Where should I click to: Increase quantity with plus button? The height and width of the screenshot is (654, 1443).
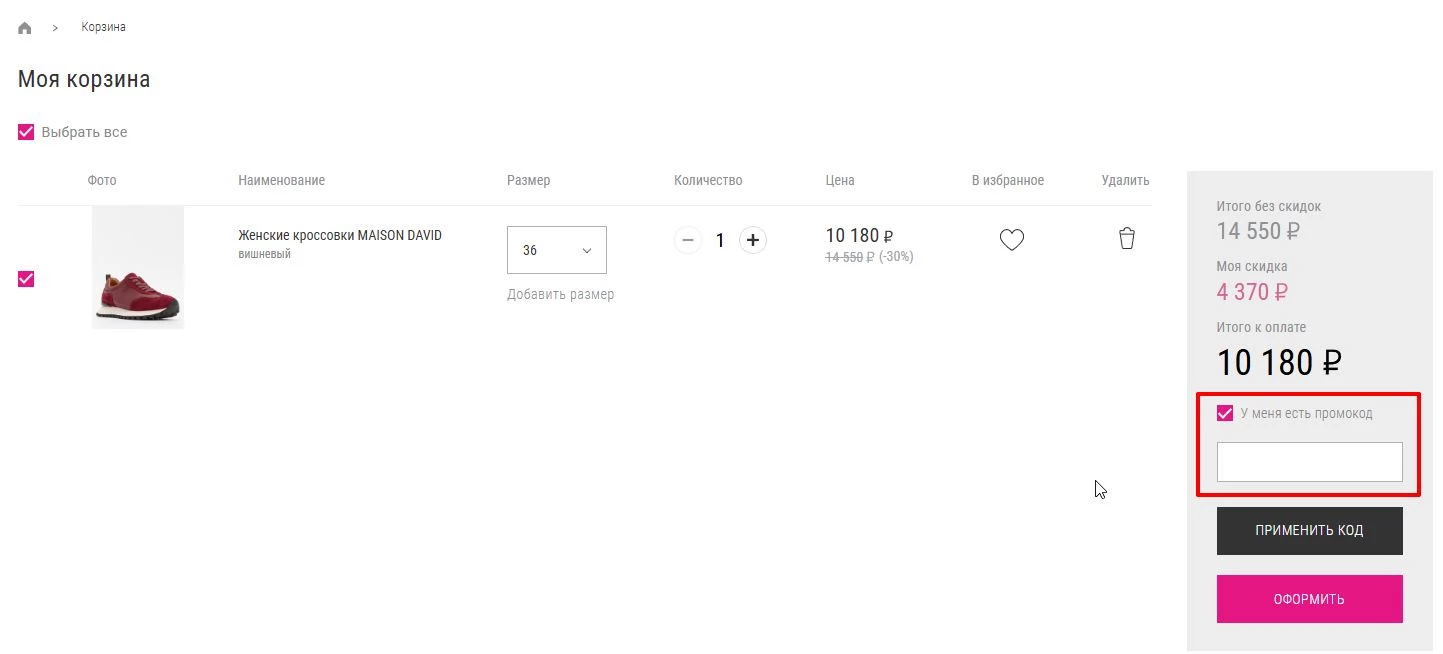(753, 240)
